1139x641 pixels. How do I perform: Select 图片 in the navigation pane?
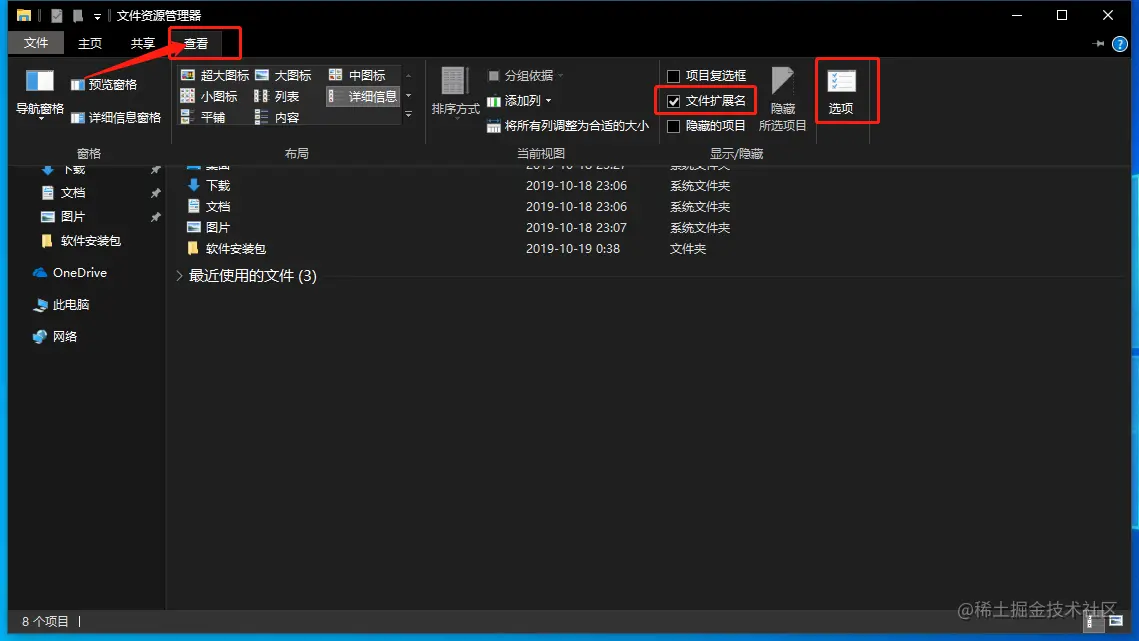(x=73, y=217)
